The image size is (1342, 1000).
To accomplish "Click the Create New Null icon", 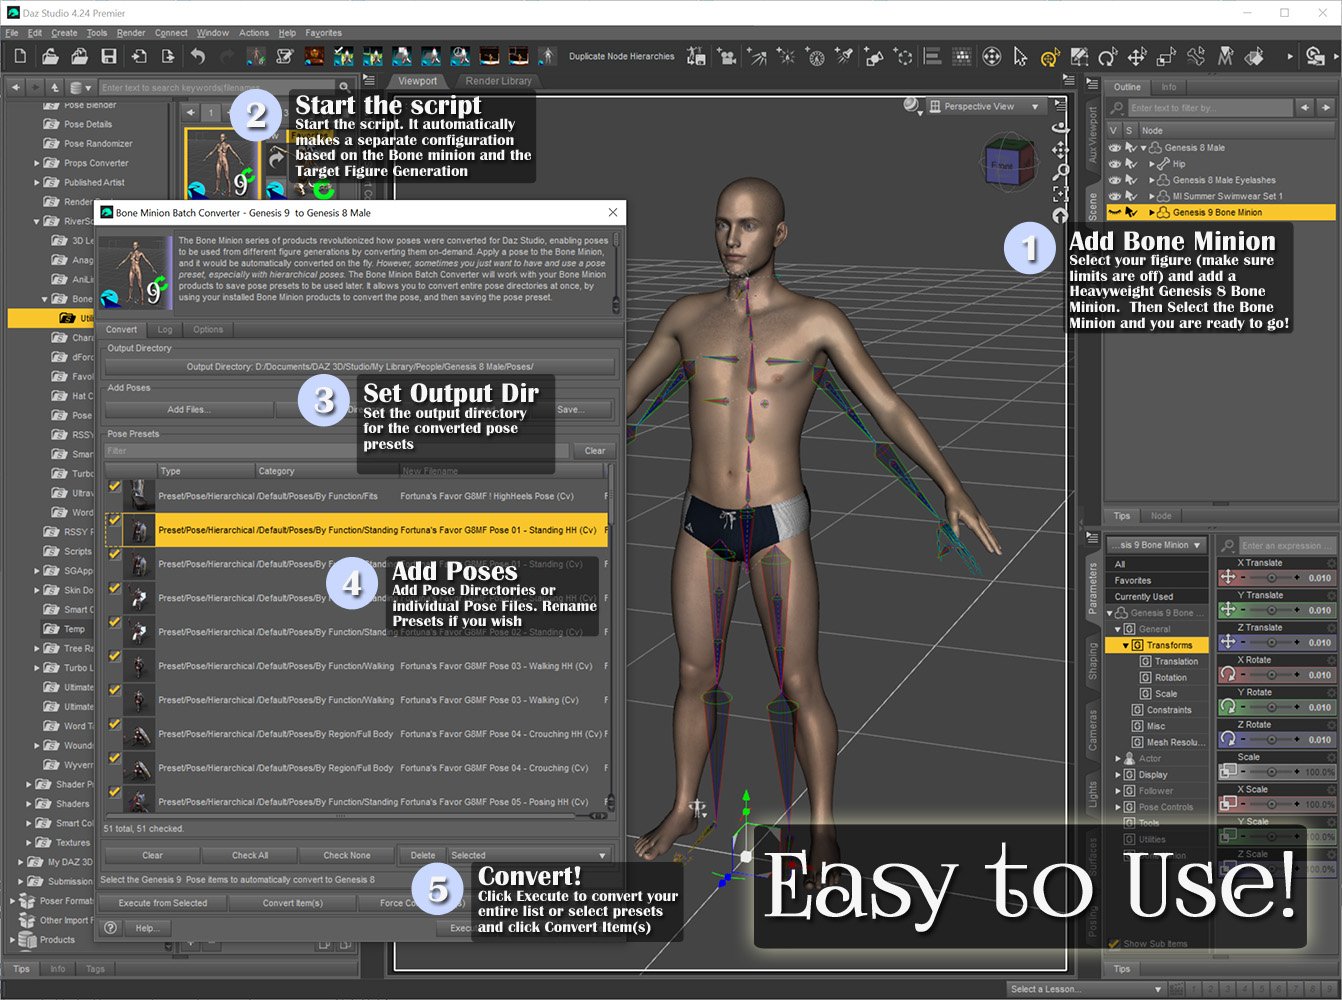I will [903, 57].
